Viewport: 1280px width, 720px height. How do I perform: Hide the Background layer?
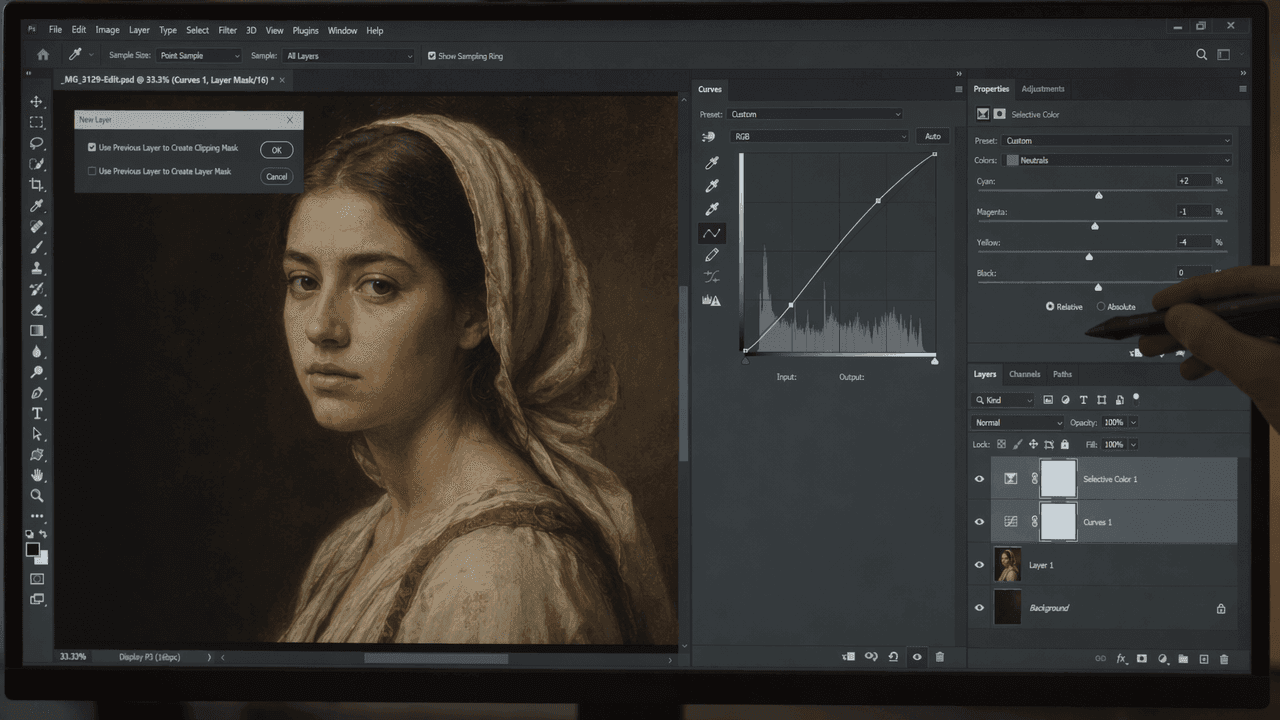tap(979, 608)
